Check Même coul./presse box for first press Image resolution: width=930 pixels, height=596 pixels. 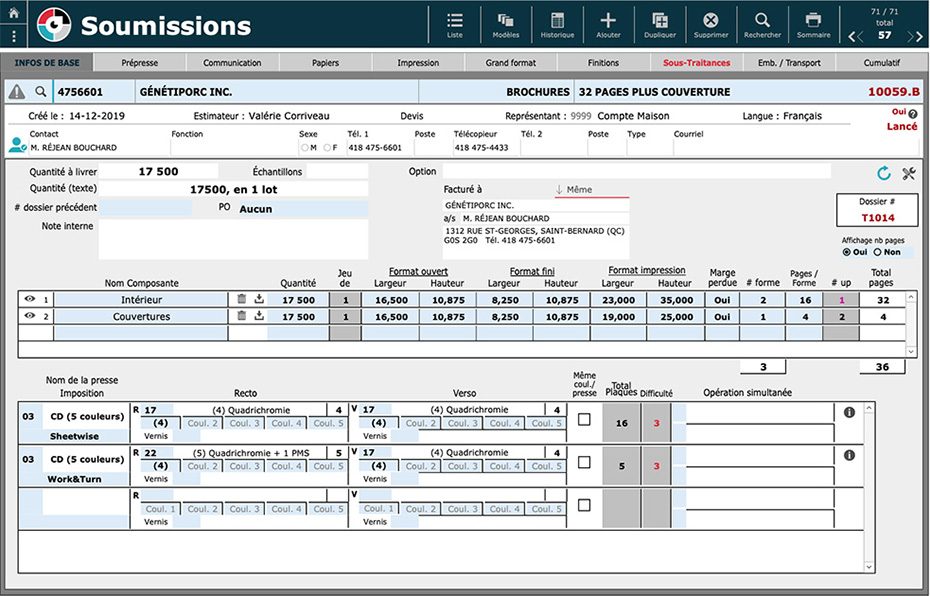click(x=584, y=420)
